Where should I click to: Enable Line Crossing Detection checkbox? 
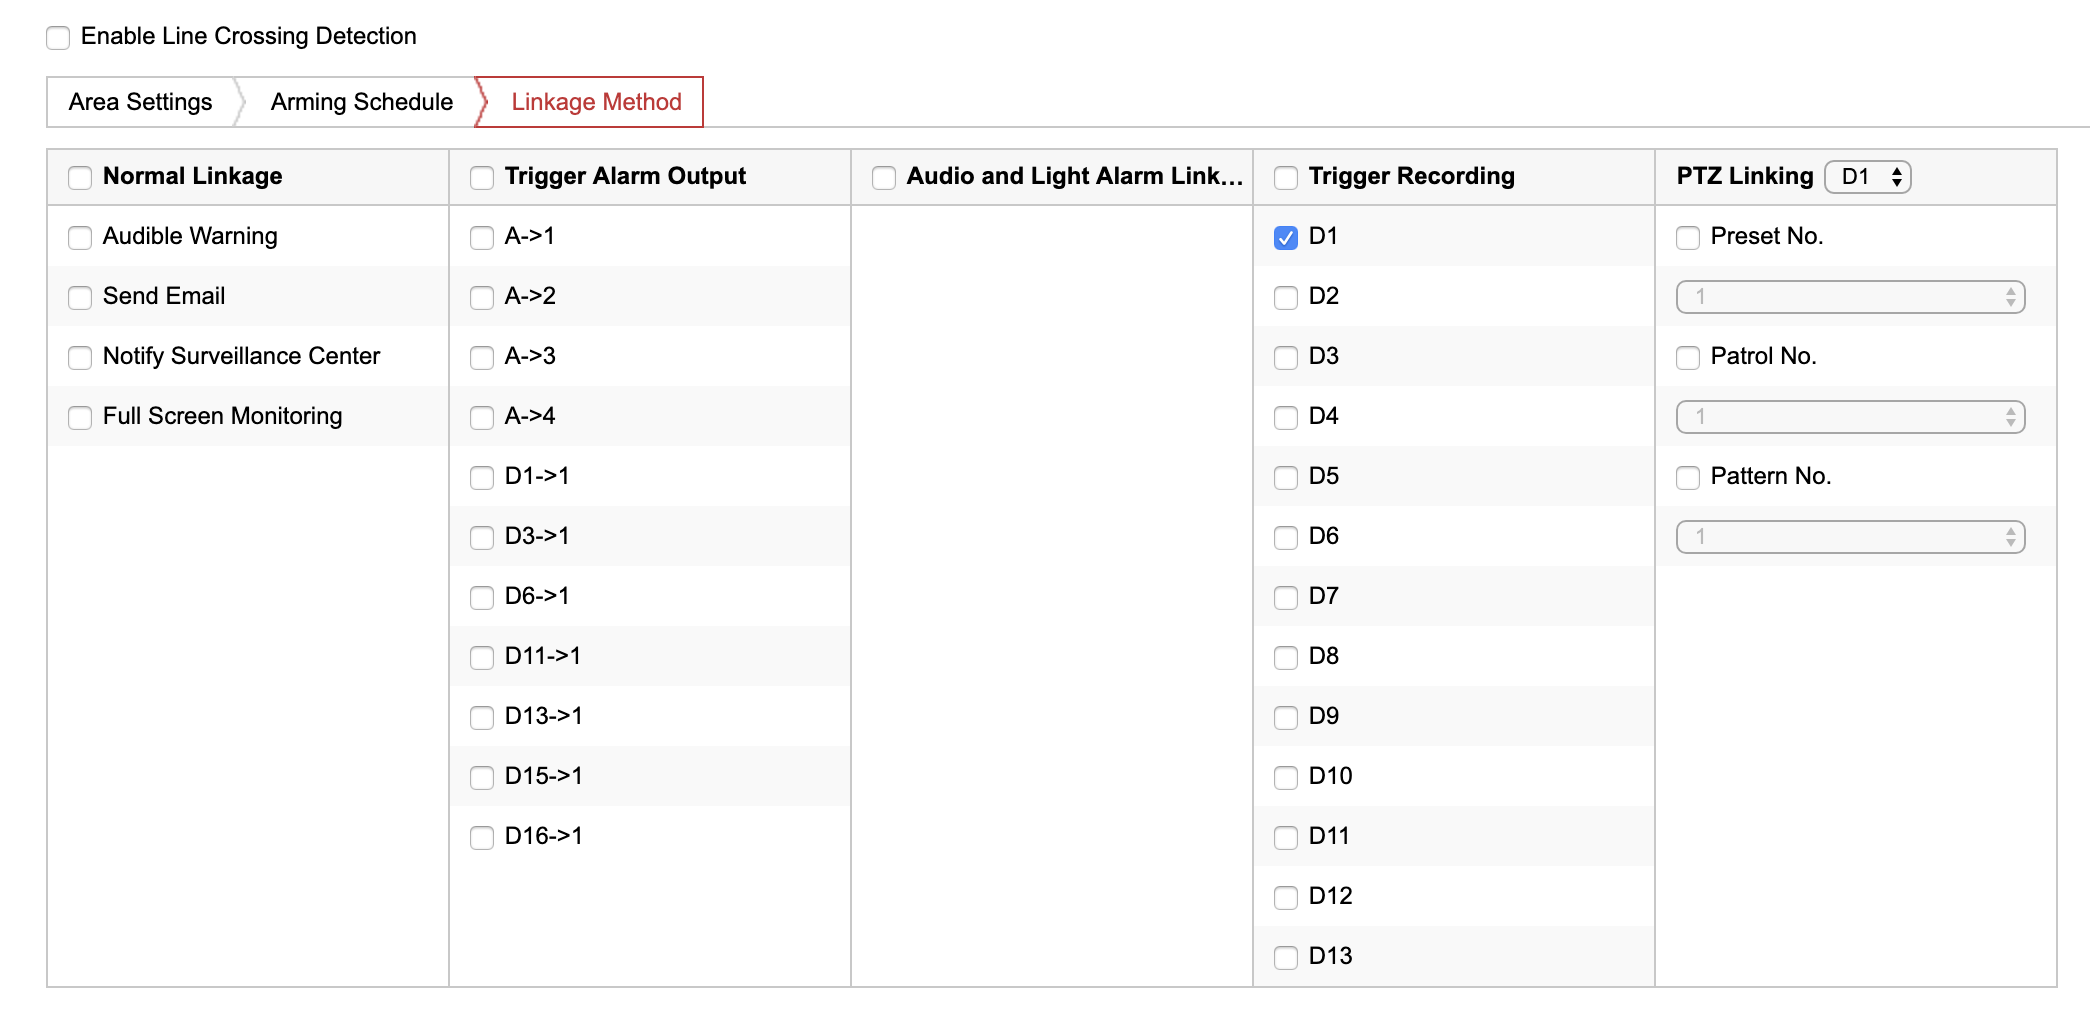point(58,38)
